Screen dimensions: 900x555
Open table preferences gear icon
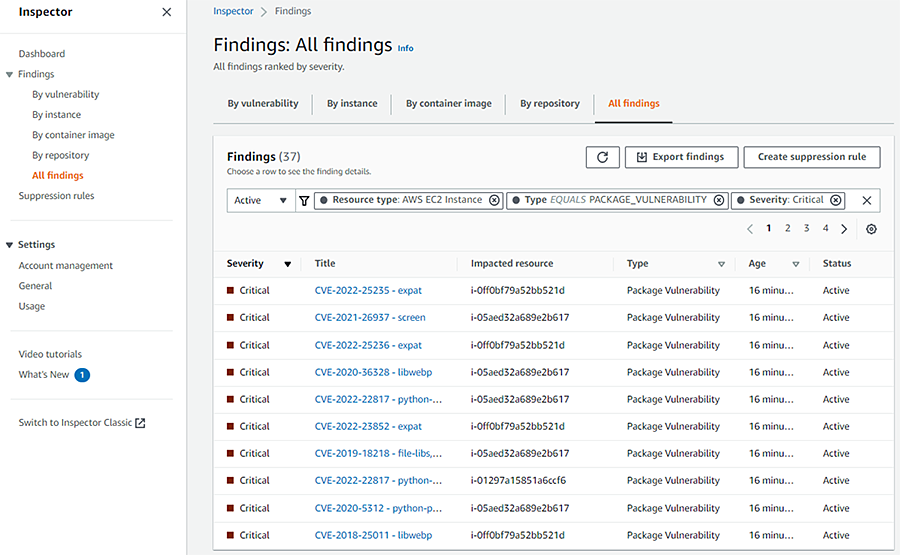click(x=871, y=229)
